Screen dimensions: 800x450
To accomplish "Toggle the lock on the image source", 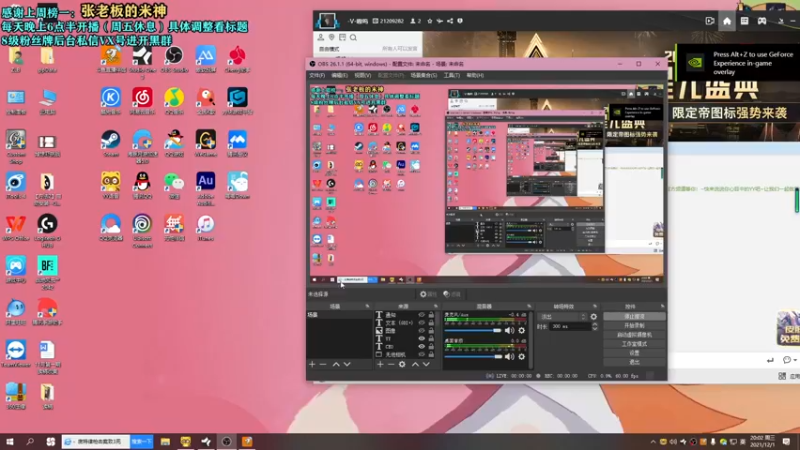I will (x=431, y=331).
